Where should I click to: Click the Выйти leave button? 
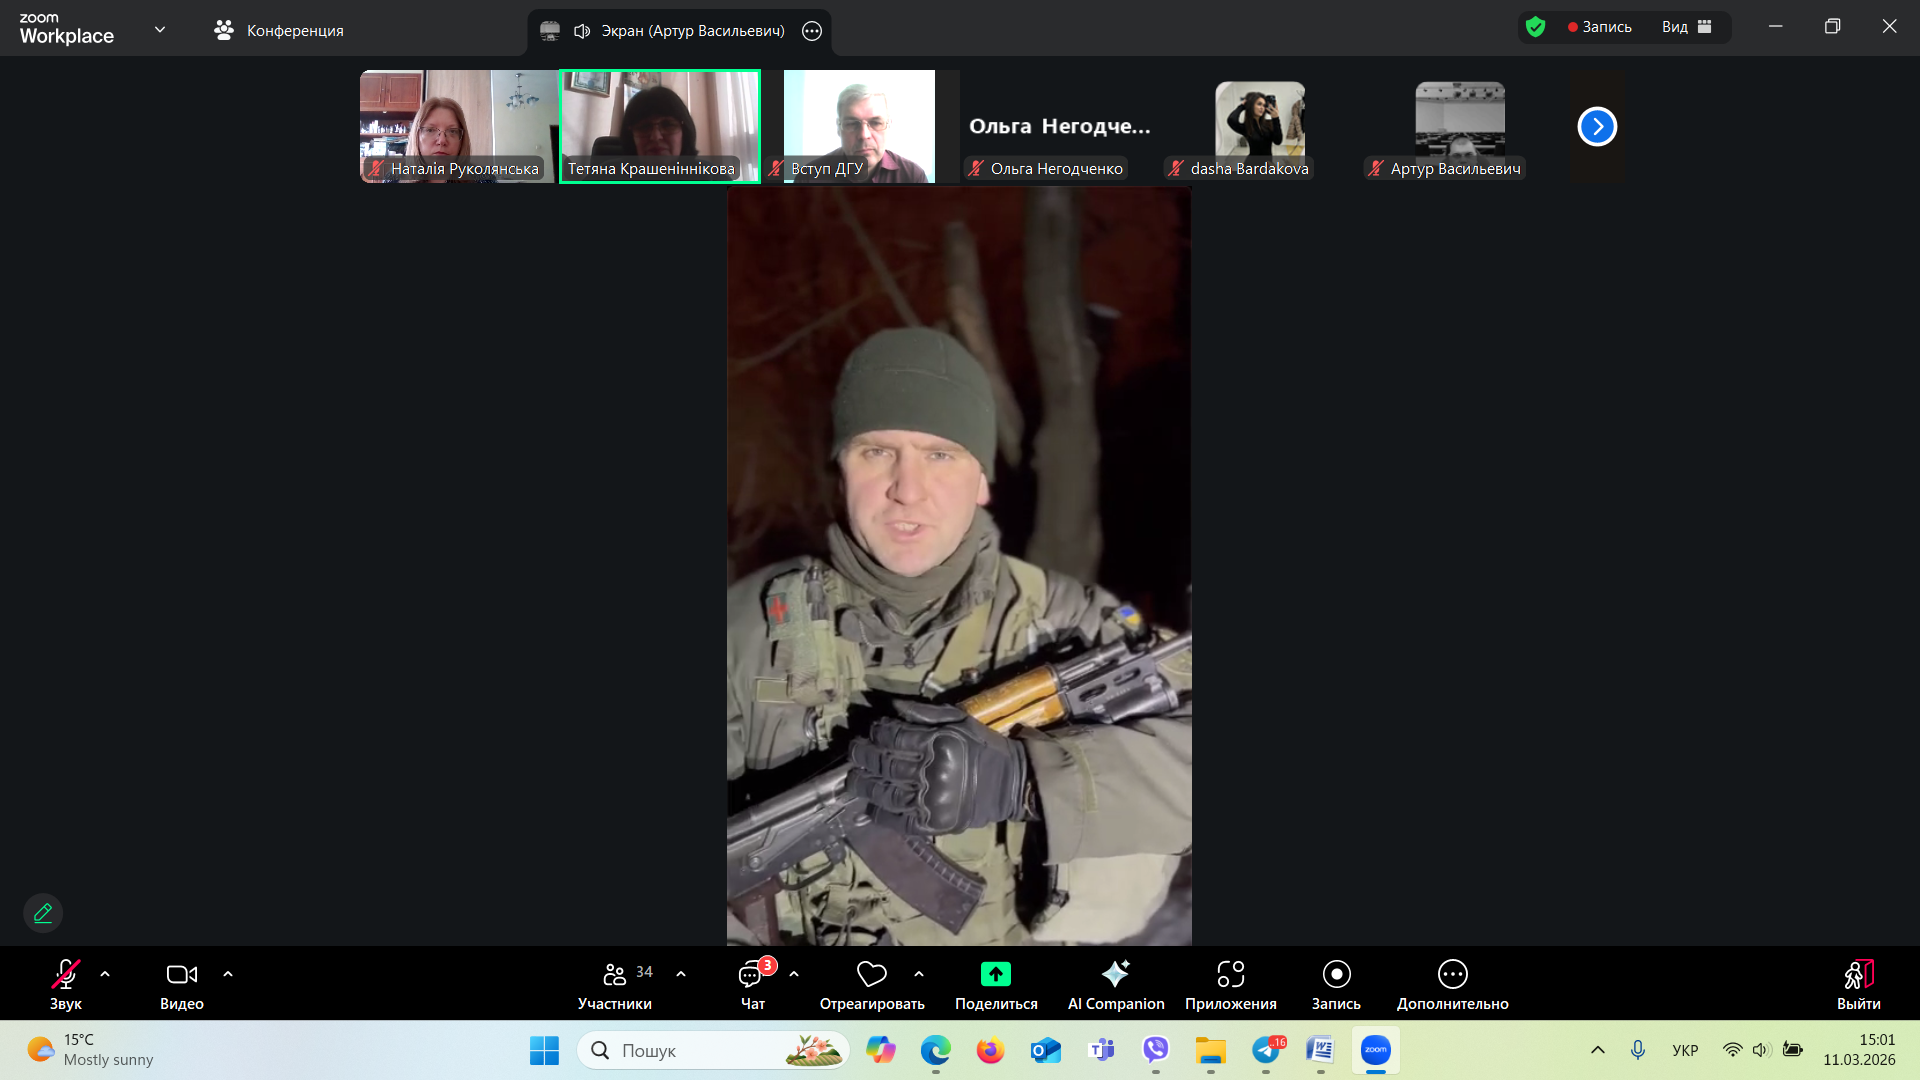click(x=1858, y=984)
